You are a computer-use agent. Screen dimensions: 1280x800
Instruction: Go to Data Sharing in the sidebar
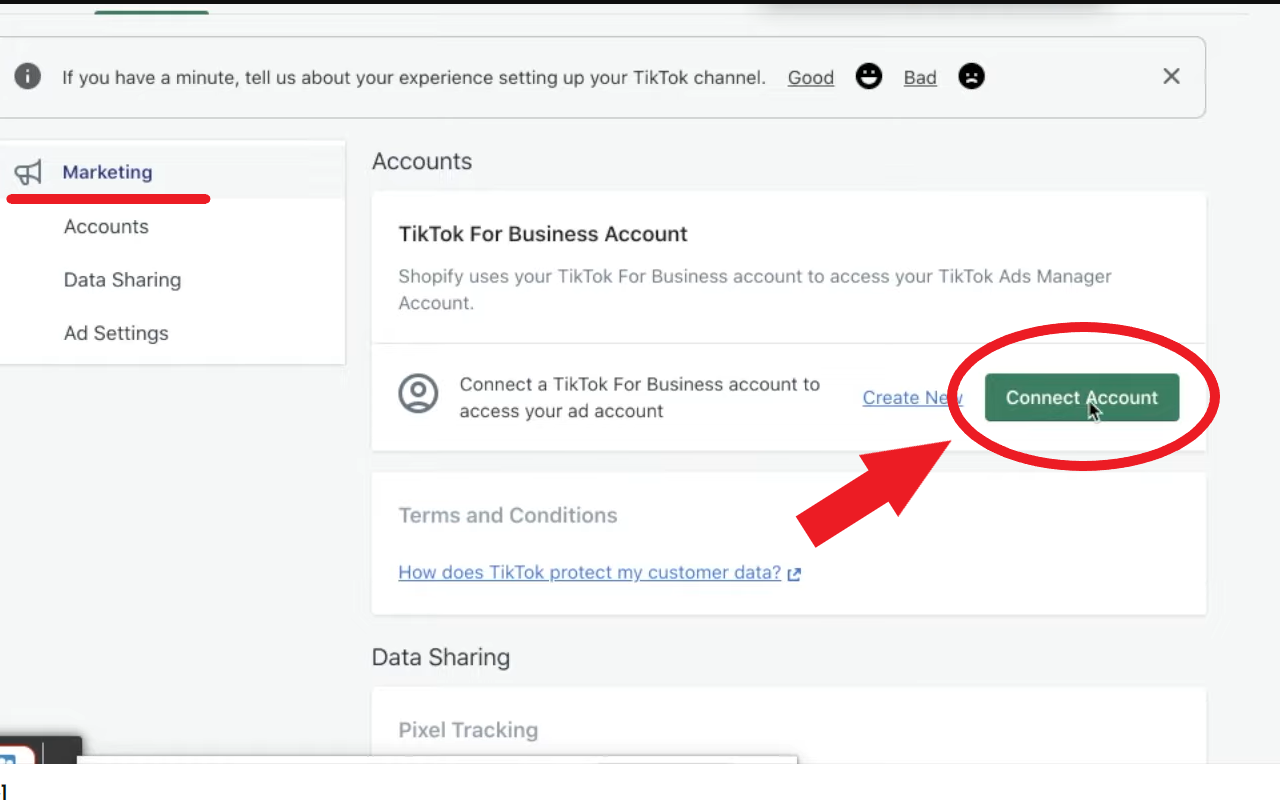122,280
